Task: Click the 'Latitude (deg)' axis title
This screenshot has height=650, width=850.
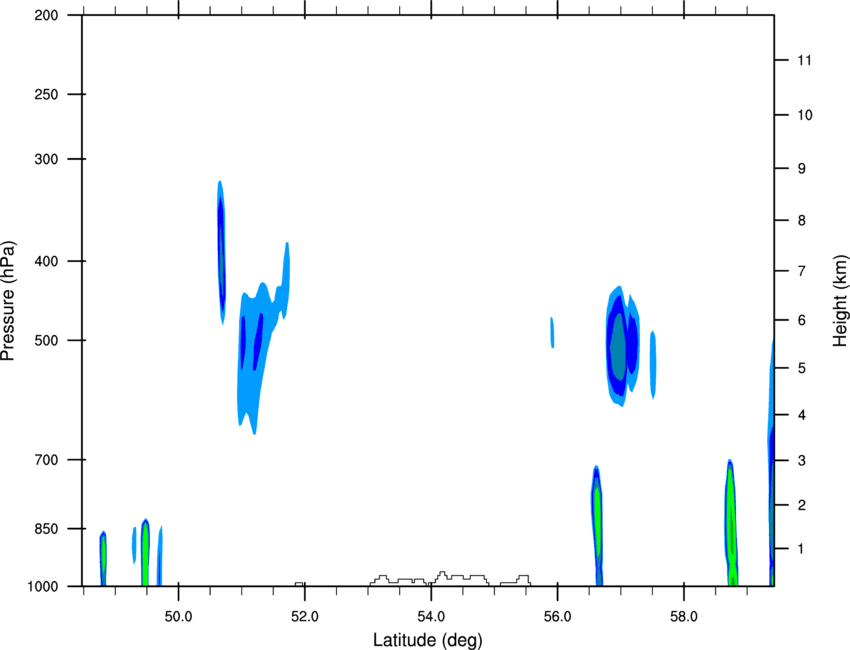Action: pyautogui.click(x=428, y=640)
